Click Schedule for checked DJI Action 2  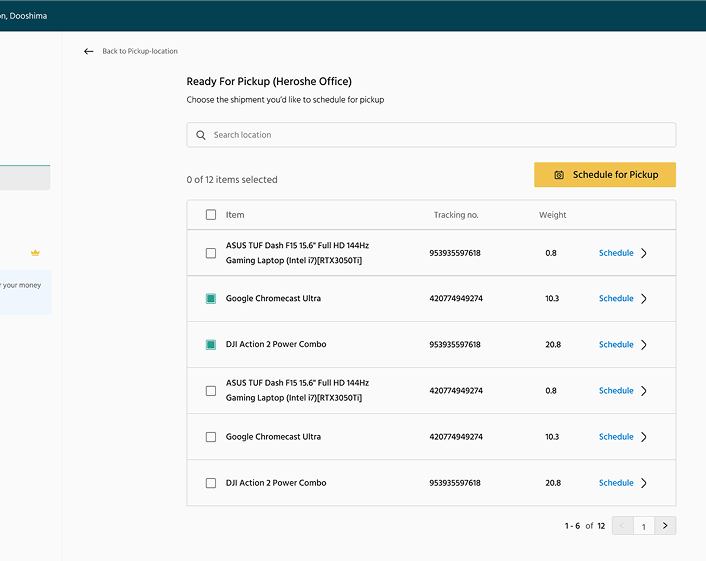pos(616,344)
